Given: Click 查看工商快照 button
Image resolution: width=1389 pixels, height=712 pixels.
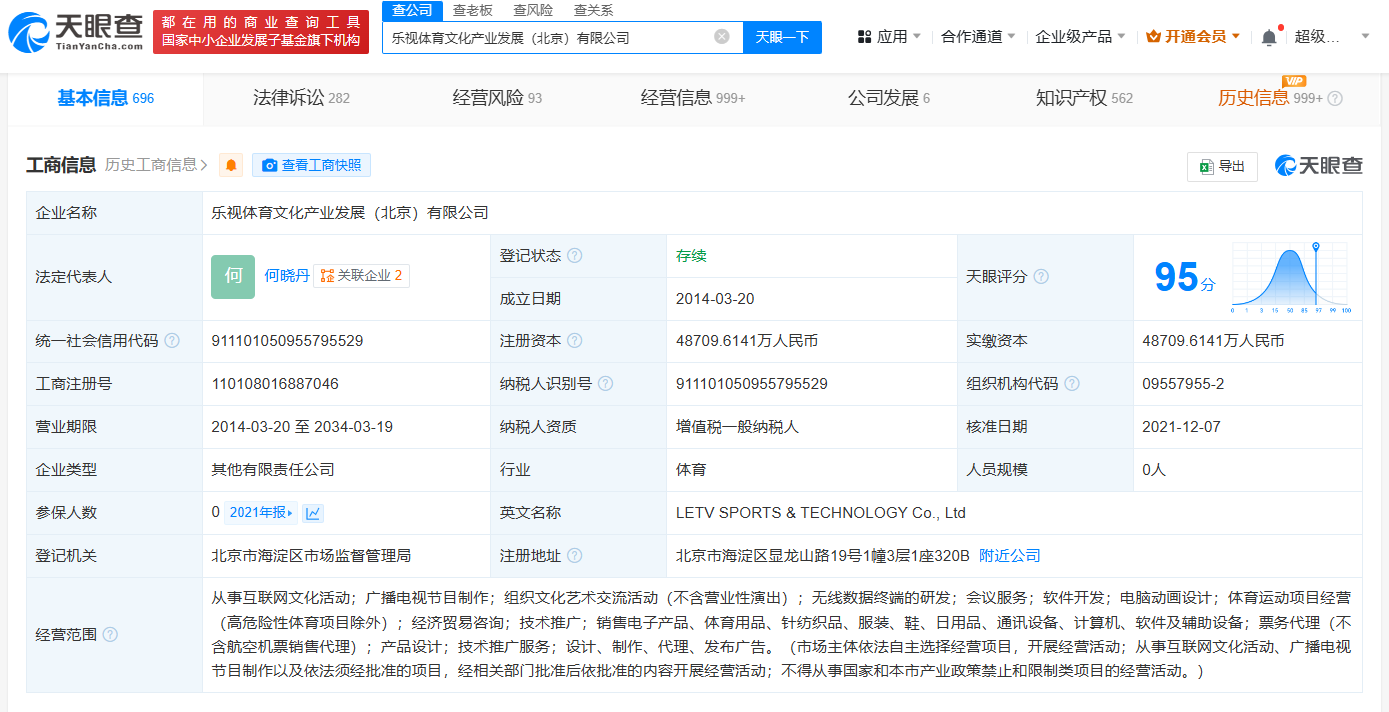Looking at the screenshot, I should (x=311, y=165).
